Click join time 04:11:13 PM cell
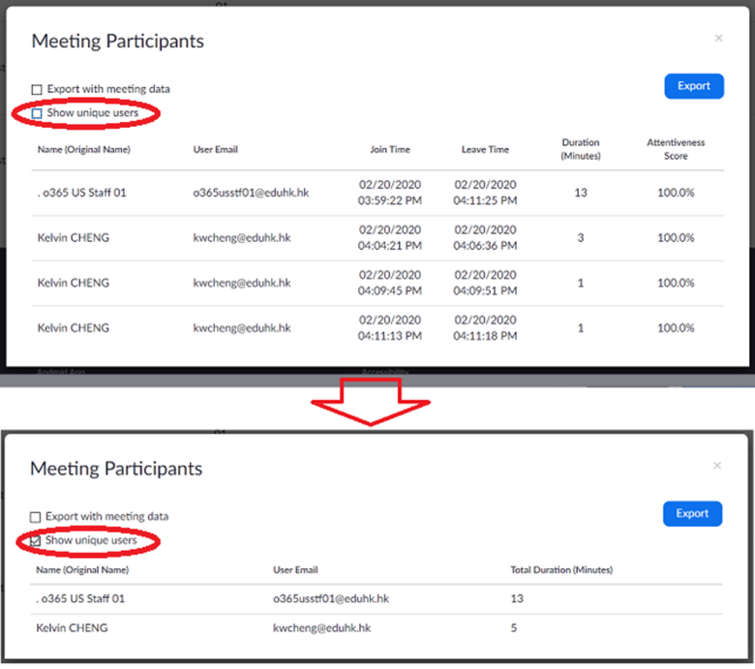 coord(390,328)
